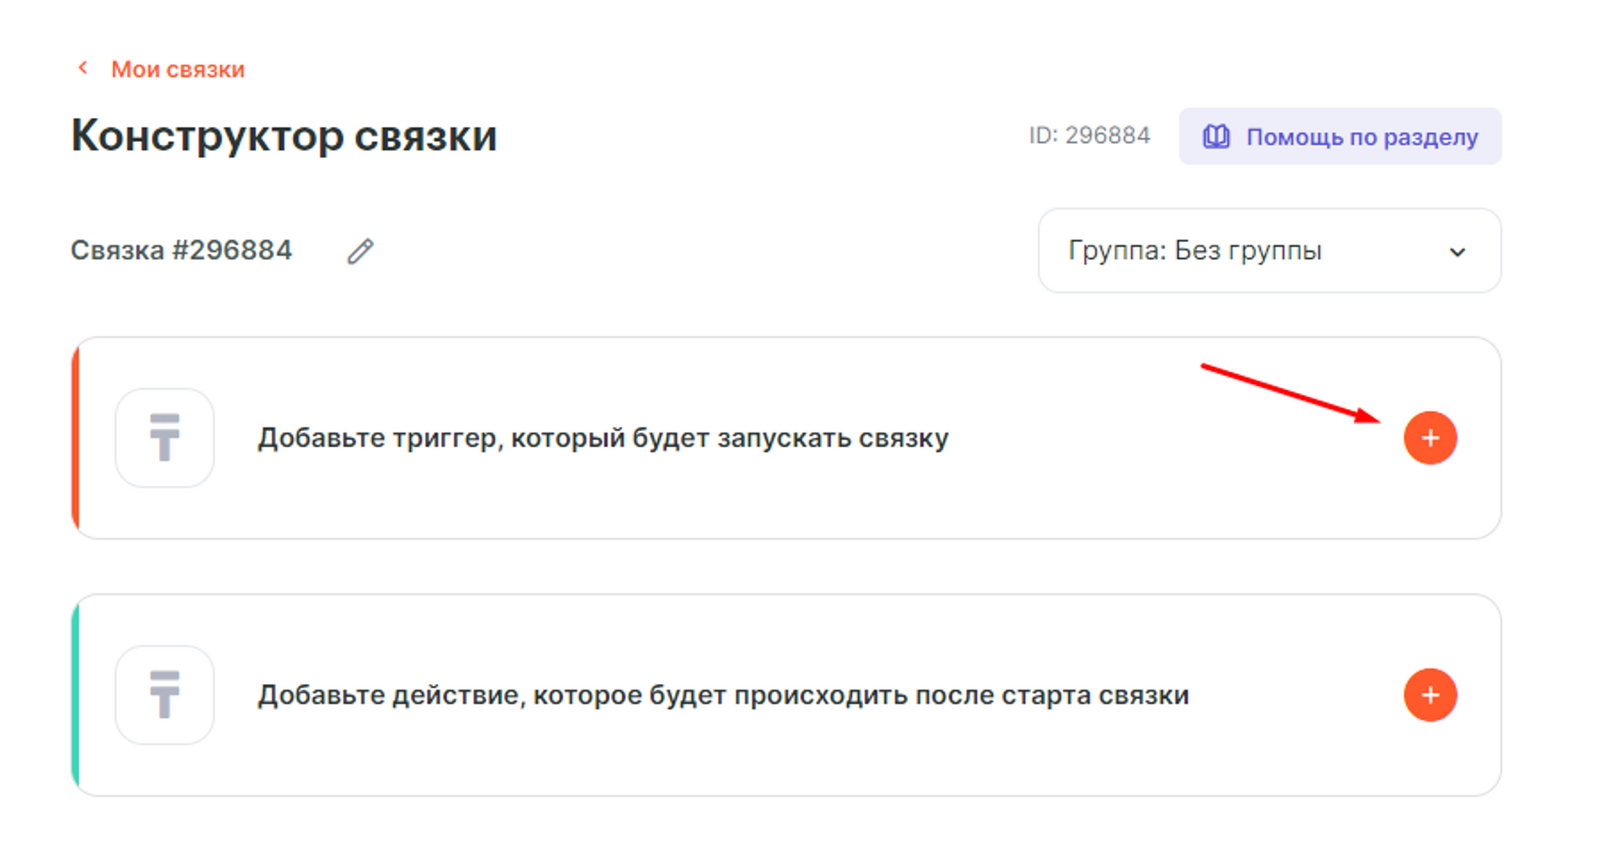Click the back chevron beside Мои связки
1600x868 pixels.
click(83, 68)
